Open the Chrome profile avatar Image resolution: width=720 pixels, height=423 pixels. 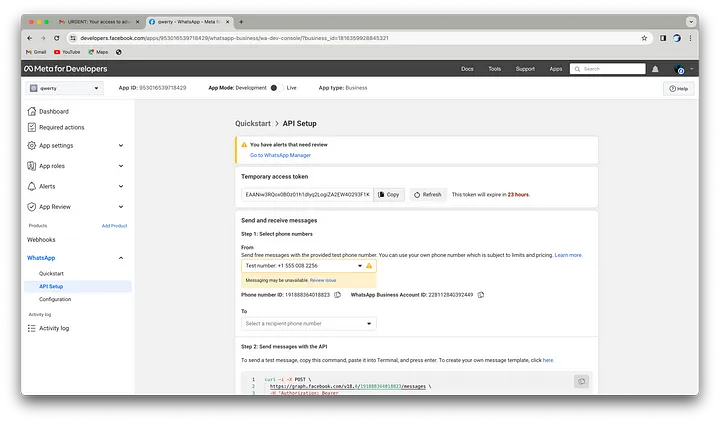coord(677,38)
